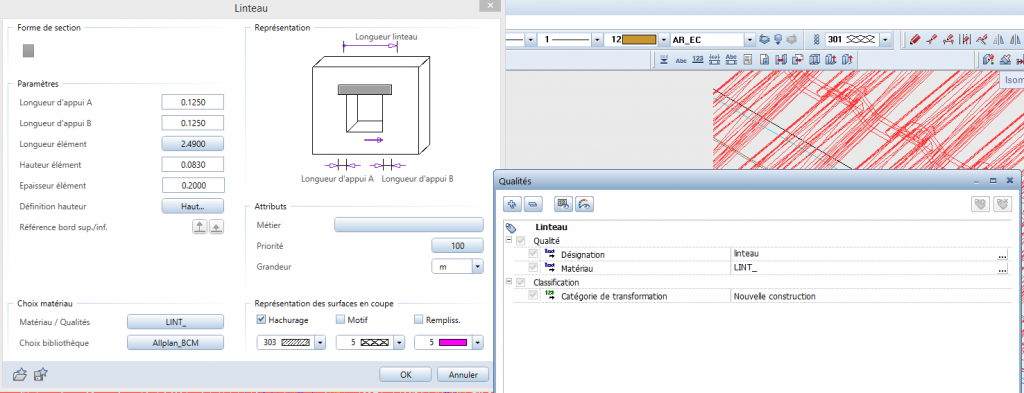Click OK in the Linteau dialog
The image size is (1024, 393).
406,375
